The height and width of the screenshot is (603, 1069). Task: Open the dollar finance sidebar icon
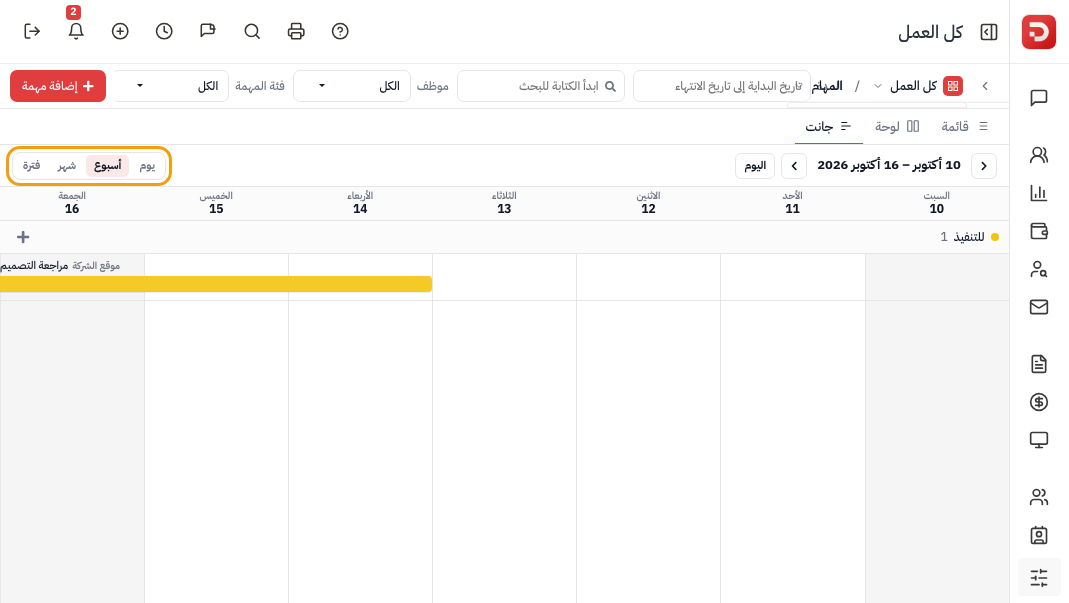coord(1039,402)
